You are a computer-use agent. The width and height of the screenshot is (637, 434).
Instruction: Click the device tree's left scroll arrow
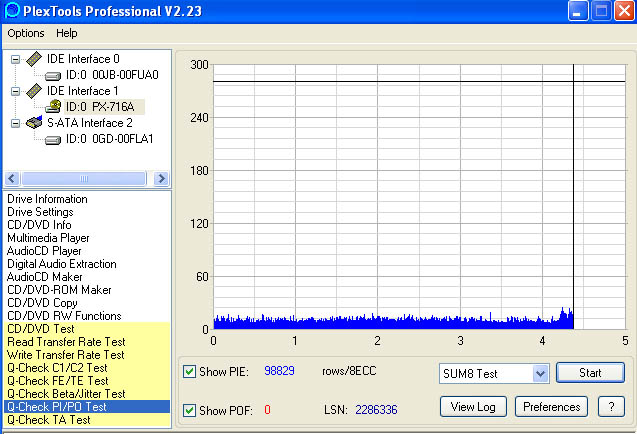click(x=12, y=178)
